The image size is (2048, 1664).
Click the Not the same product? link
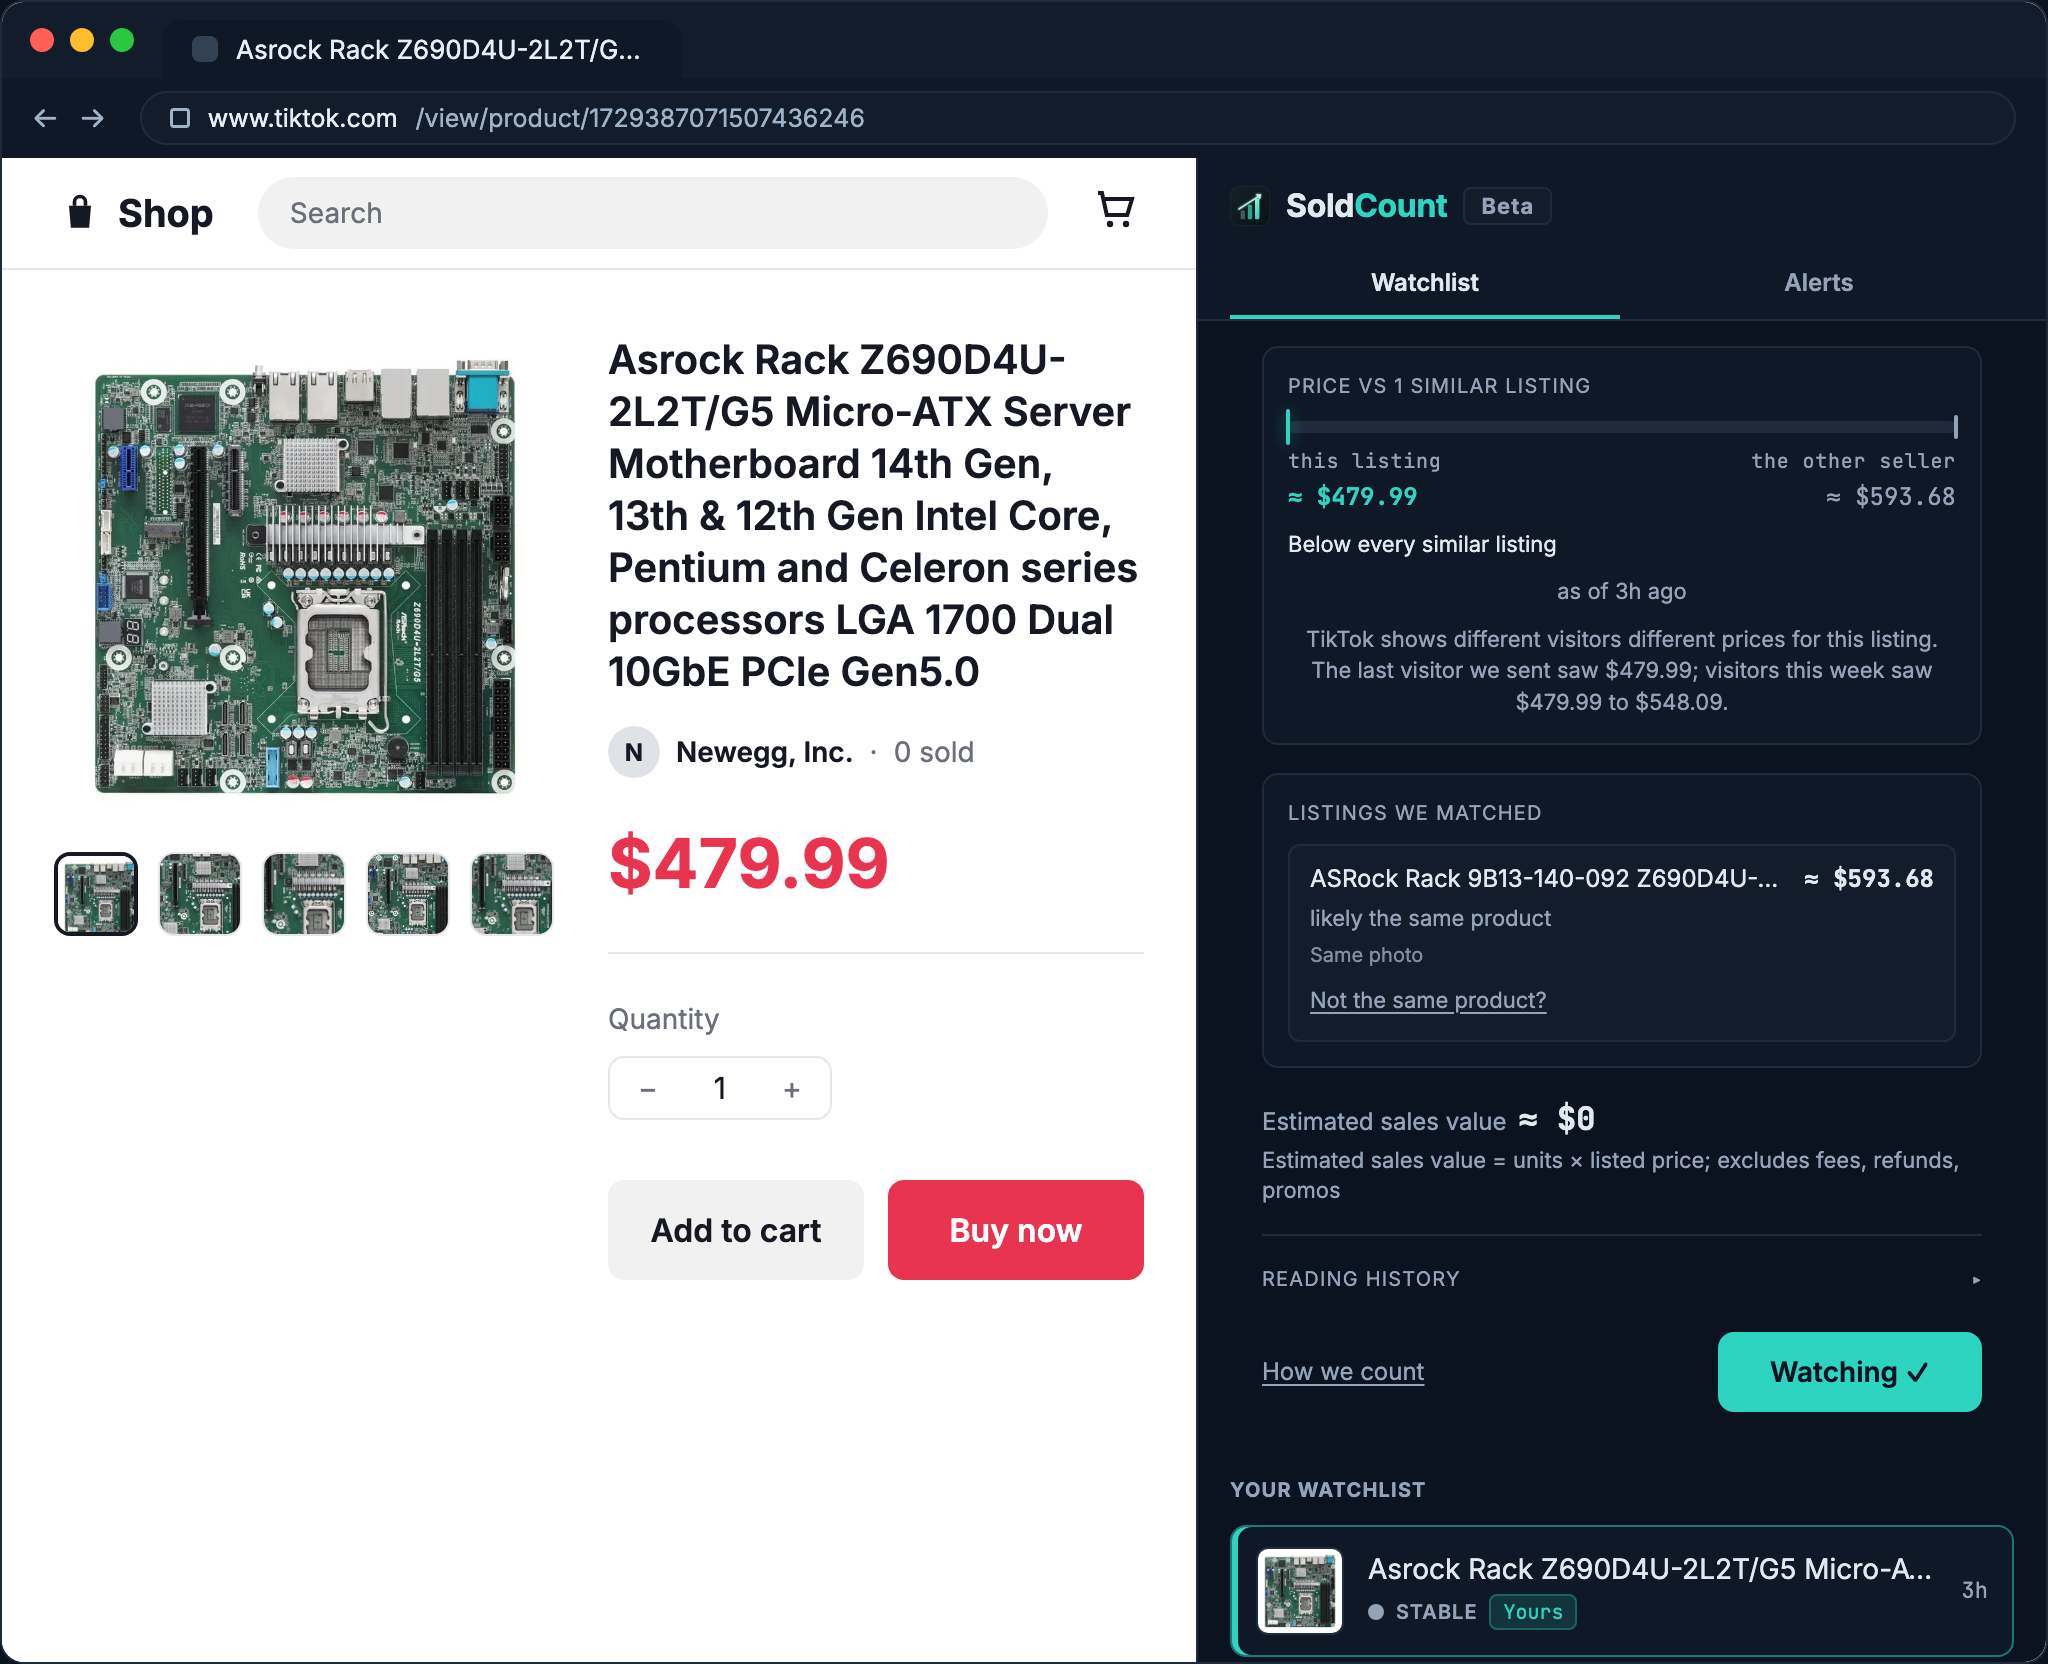1428,1000
